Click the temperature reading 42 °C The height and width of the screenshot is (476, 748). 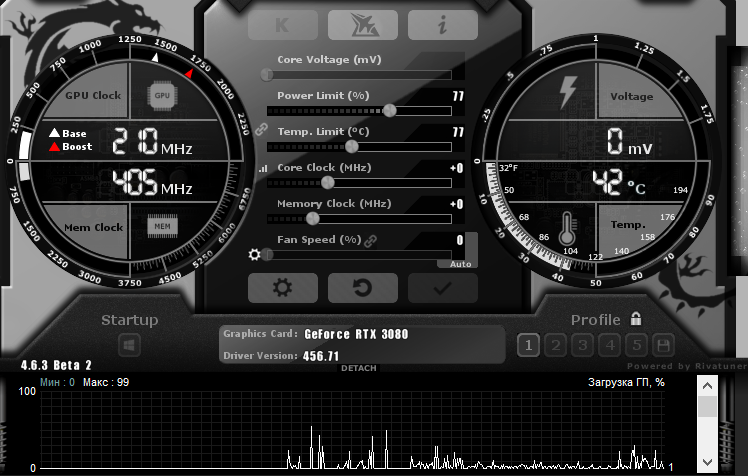coord(619,182)
